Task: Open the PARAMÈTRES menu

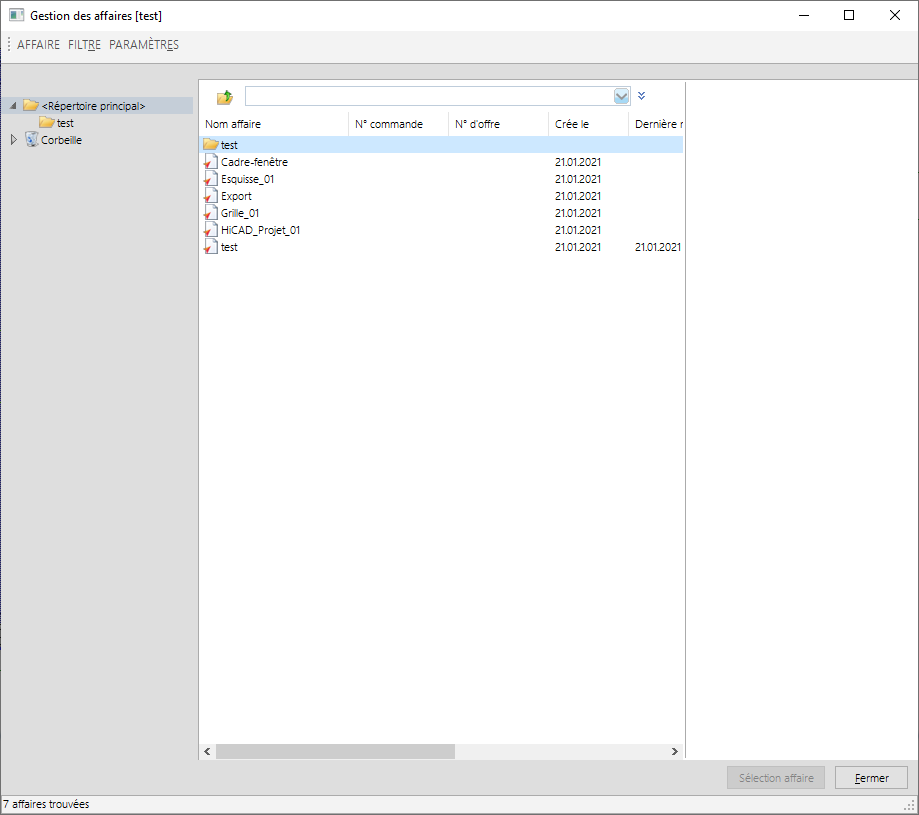Action: tap(144, 45)
